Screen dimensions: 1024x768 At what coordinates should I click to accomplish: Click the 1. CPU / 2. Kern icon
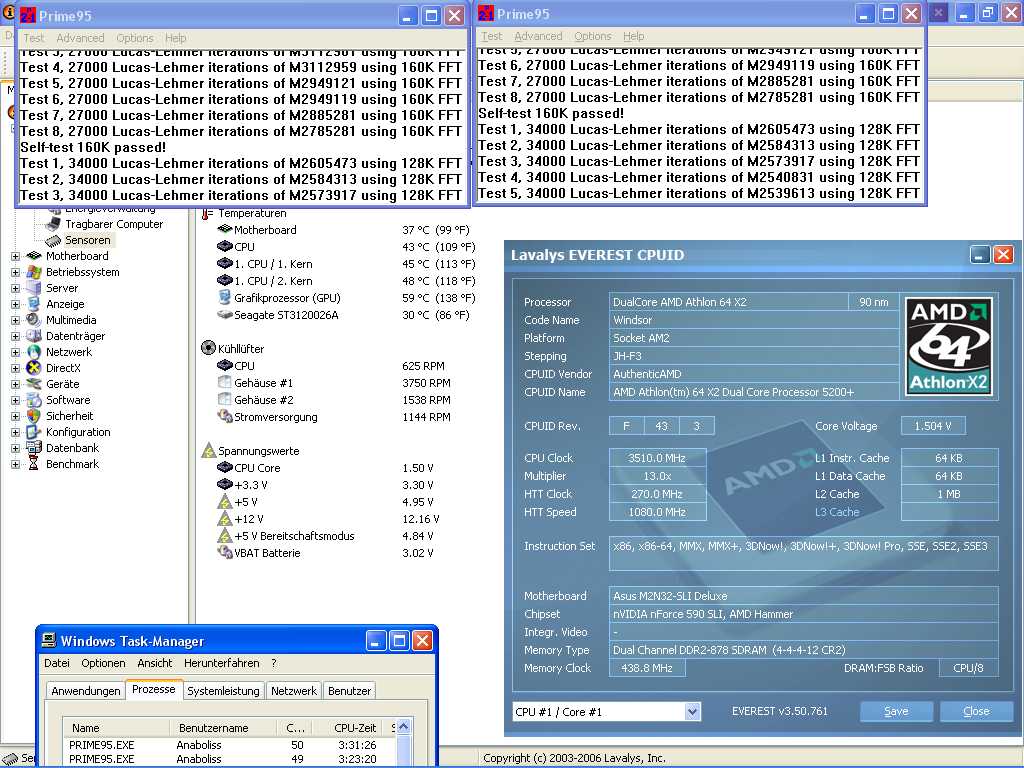pyautogui.click(x=225, y=280)
